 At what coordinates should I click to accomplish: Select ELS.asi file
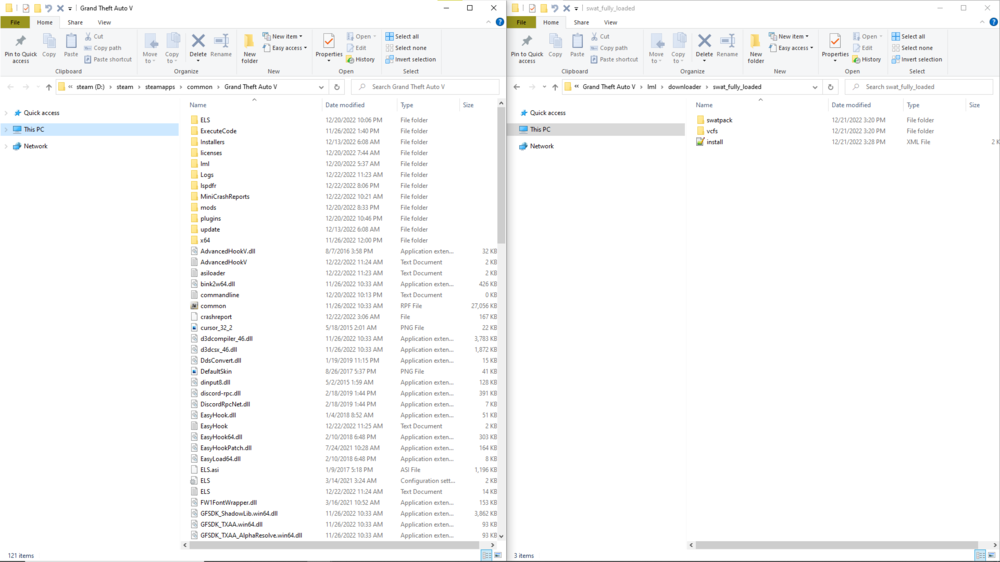pos(209,470)
